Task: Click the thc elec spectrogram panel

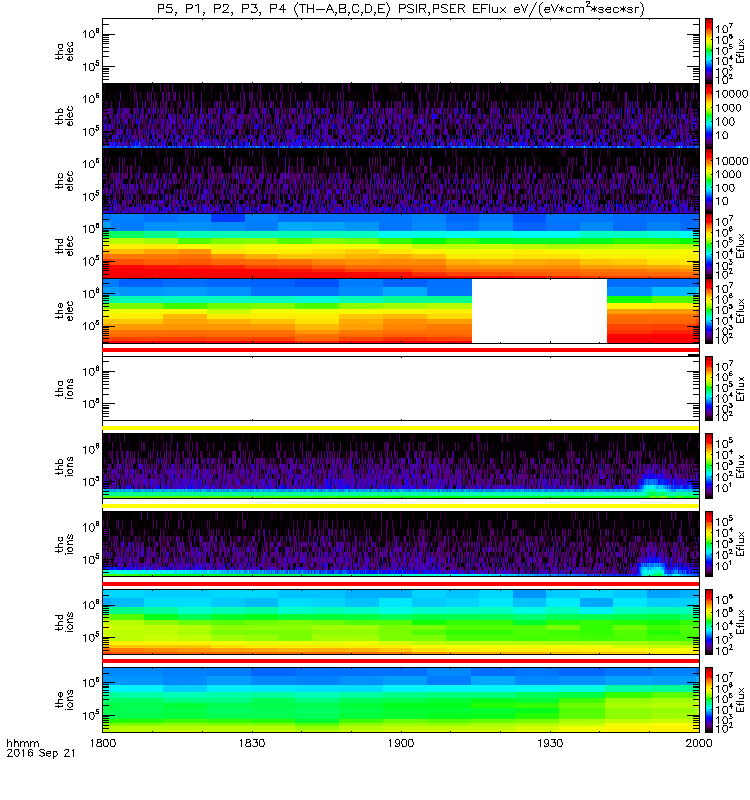Action: tap(401, 181)
